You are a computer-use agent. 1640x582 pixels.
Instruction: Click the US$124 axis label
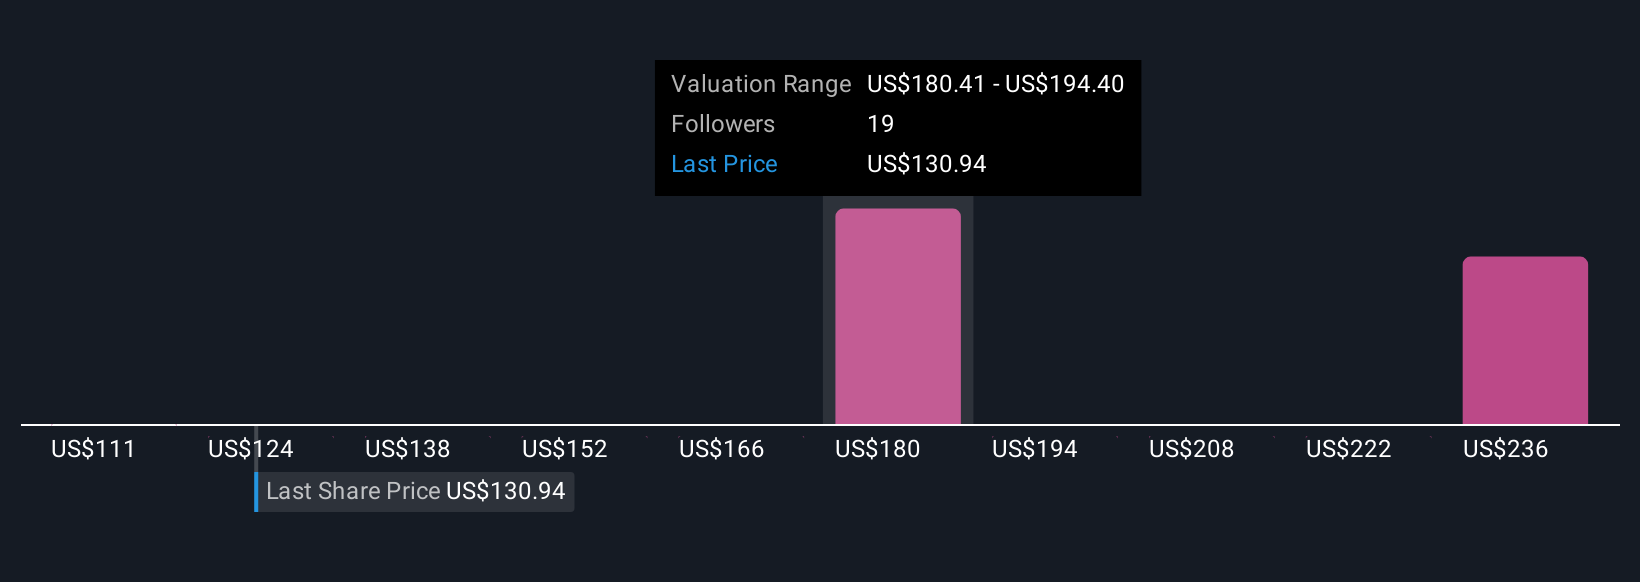click(x=251, y=449)
